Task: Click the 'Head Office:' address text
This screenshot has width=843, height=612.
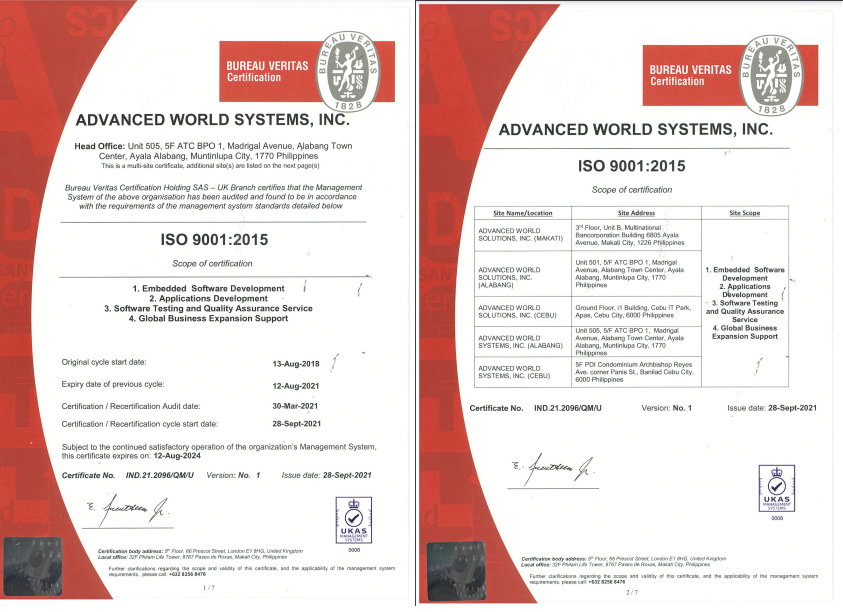Action: click(x=213, y=151)
